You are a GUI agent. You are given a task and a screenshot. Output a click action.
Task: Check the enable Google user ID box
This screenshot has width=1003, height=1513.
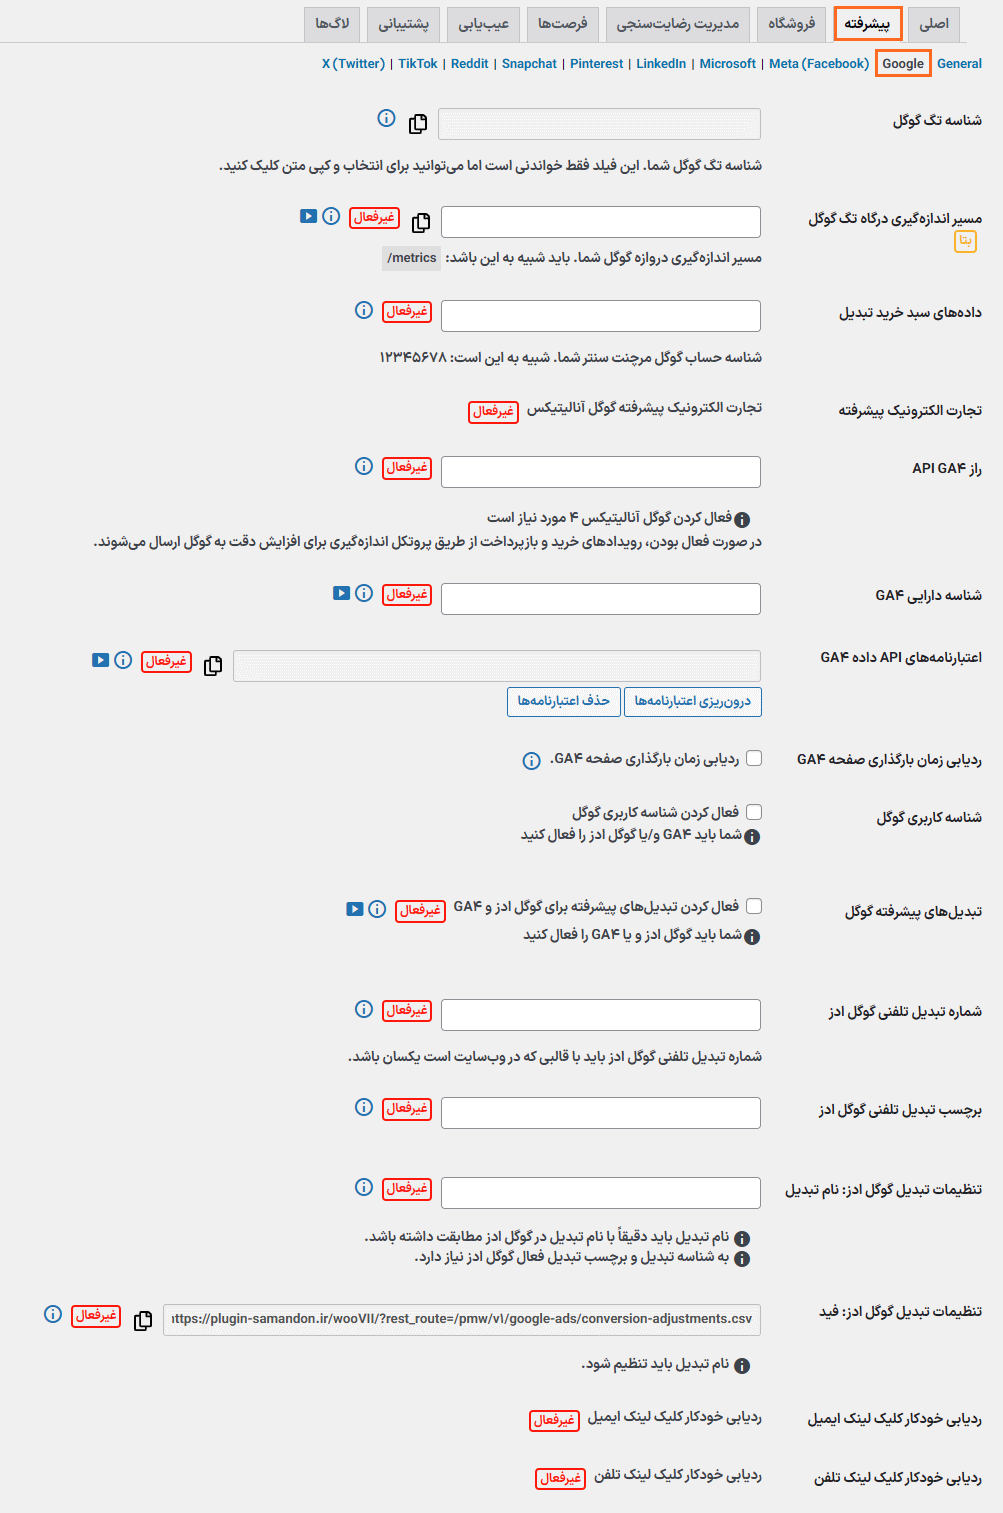[755, 811]
